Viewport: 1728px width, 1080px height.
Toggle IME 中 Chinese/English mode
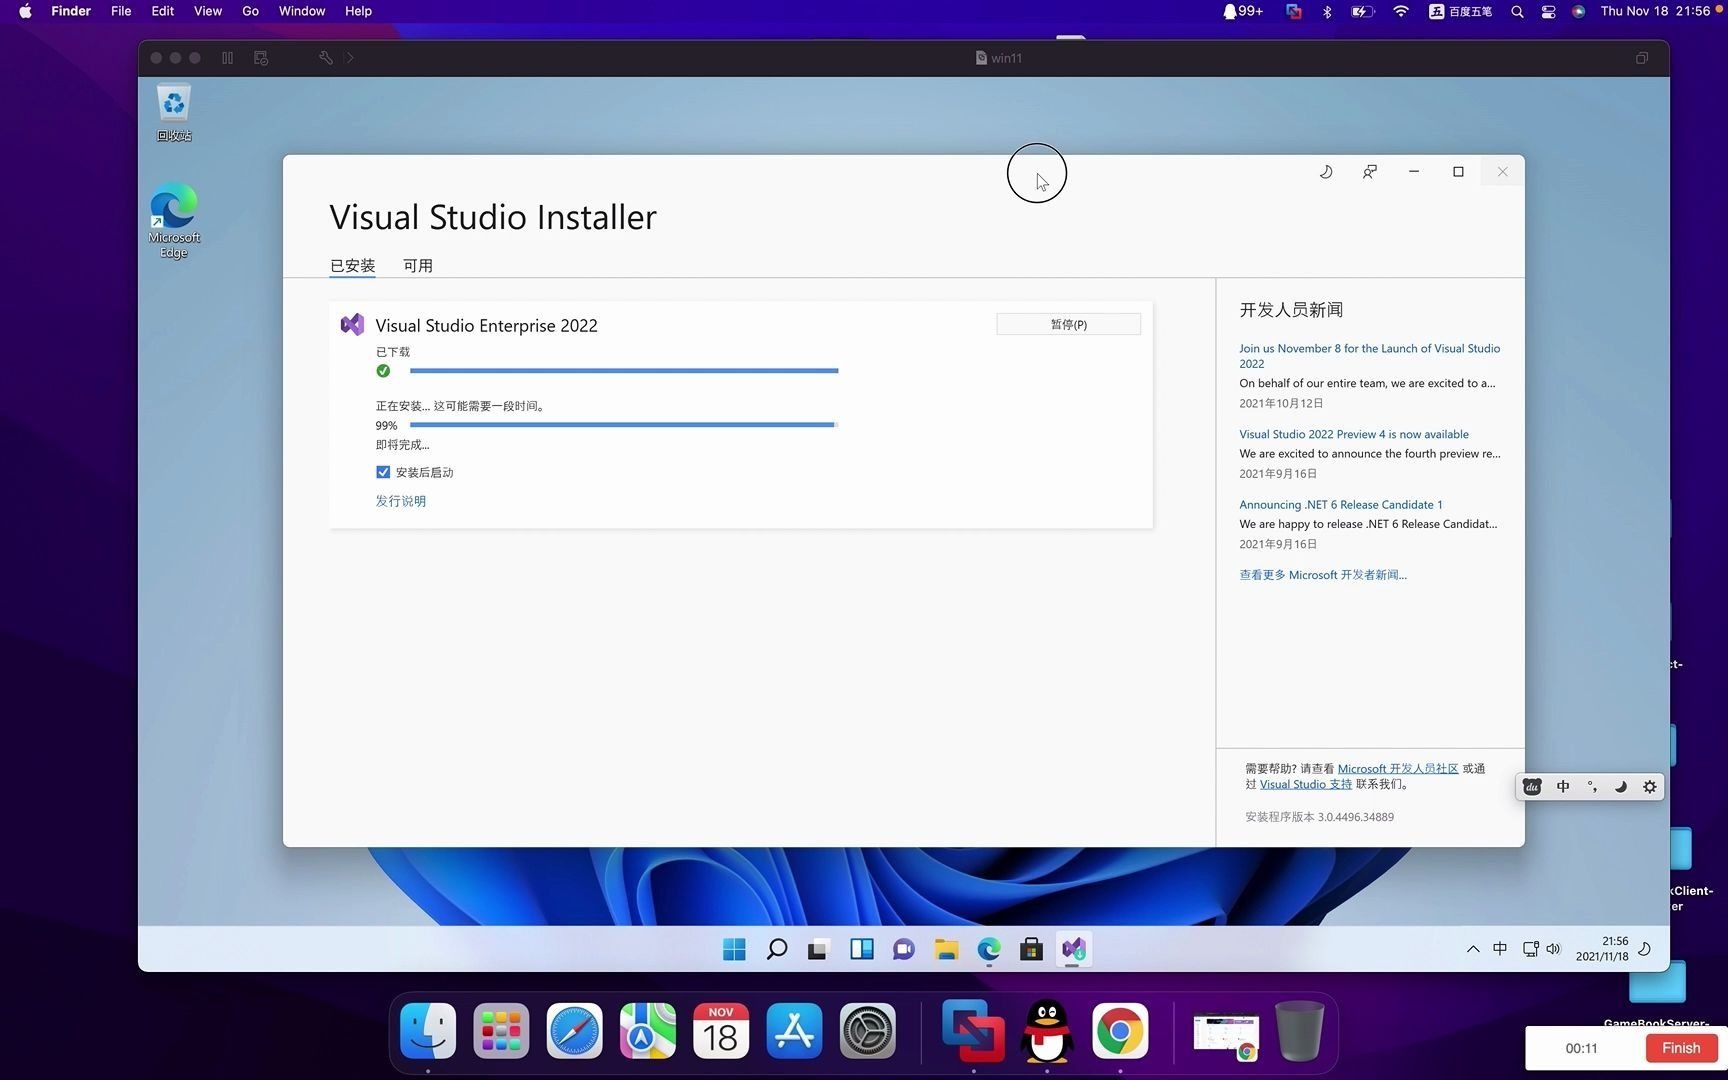[x=1563, y=787]
